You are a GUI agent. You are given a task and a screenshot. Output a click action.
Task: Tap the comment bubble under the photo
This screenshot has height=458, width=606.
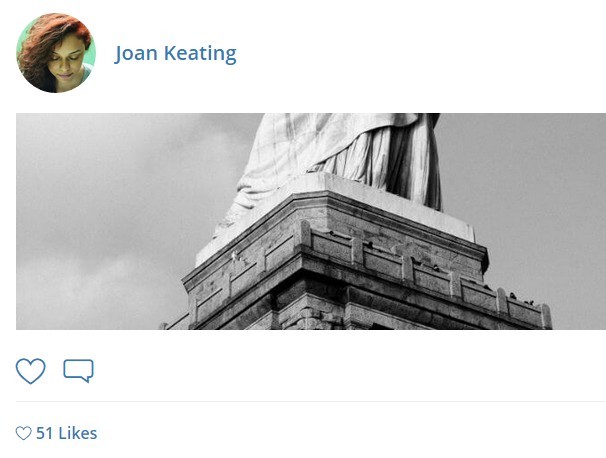pos(78,371)
